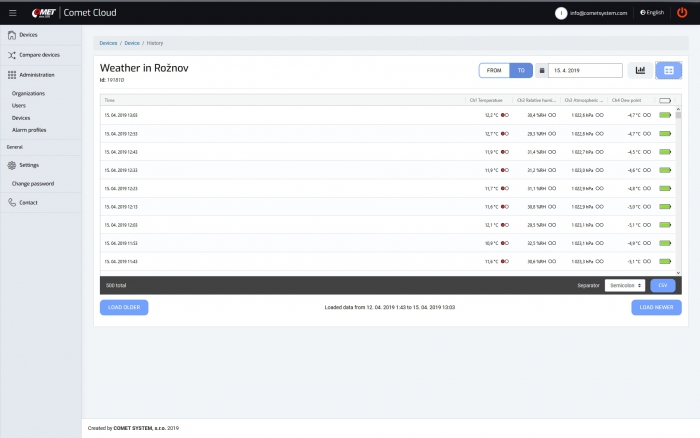
Task: Open the hamburger menu in the header
Action: tap(11, 12)
